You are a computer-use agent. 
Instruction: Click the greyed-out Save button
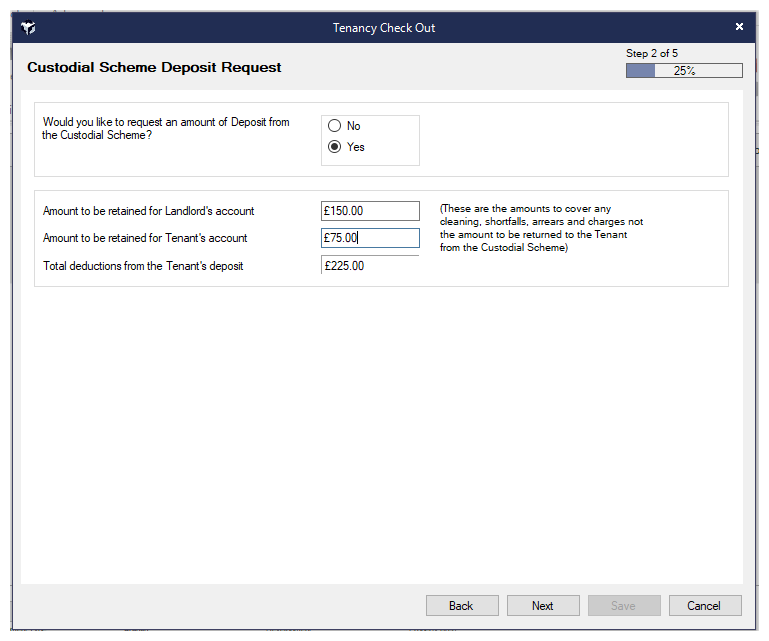pos(623,605)
